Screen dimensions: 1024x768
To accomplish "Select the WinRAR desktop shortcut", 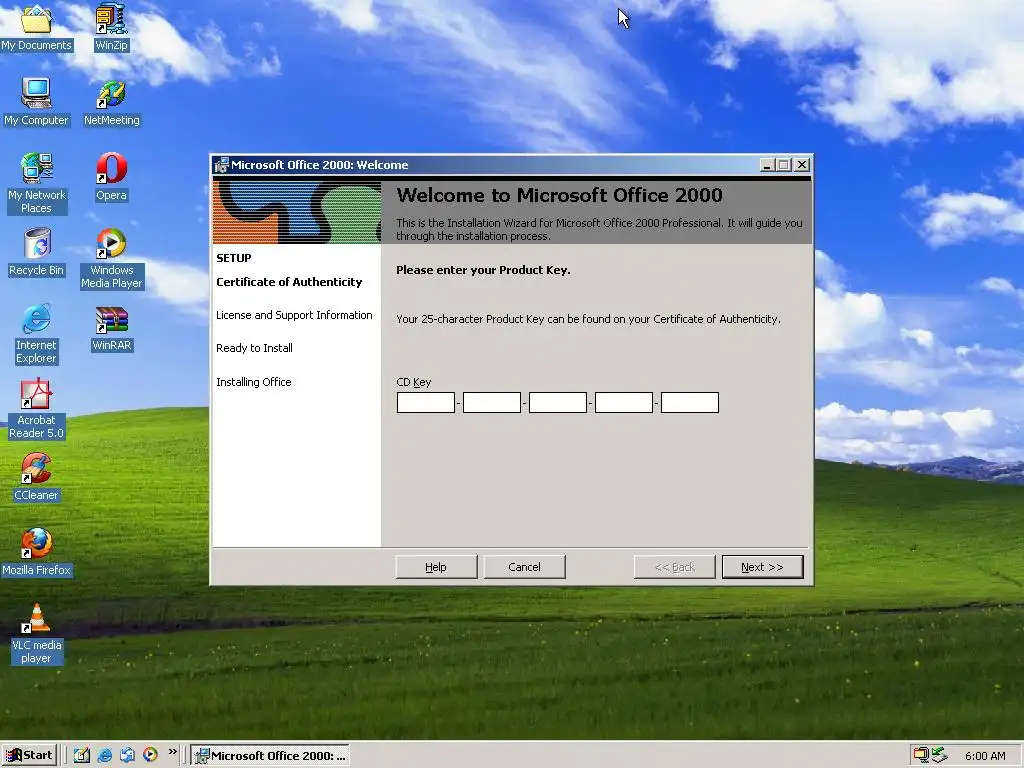I will pos(112,328).
